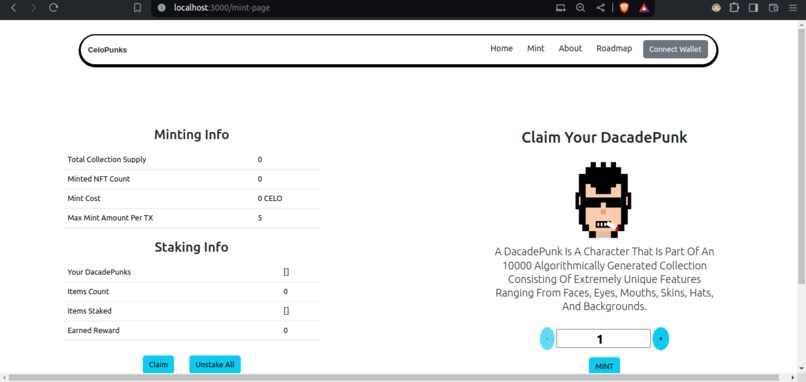This screenshot has width=806, height=382.
Task: Click the max mint value "5"
Action: (x=260, y=218)
